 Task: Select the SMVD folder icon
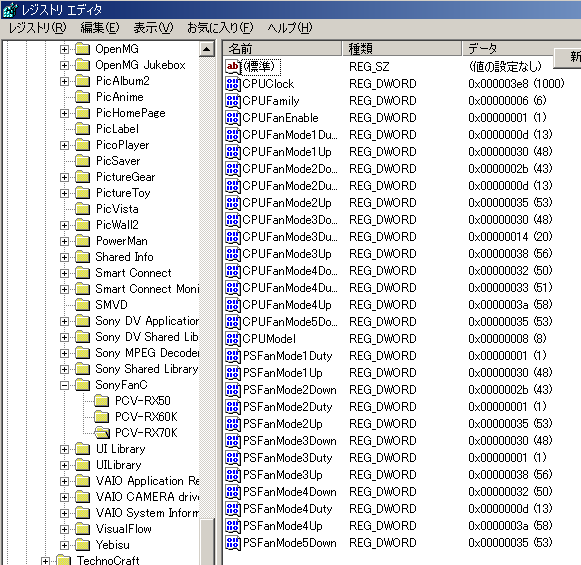coord(82,305)
